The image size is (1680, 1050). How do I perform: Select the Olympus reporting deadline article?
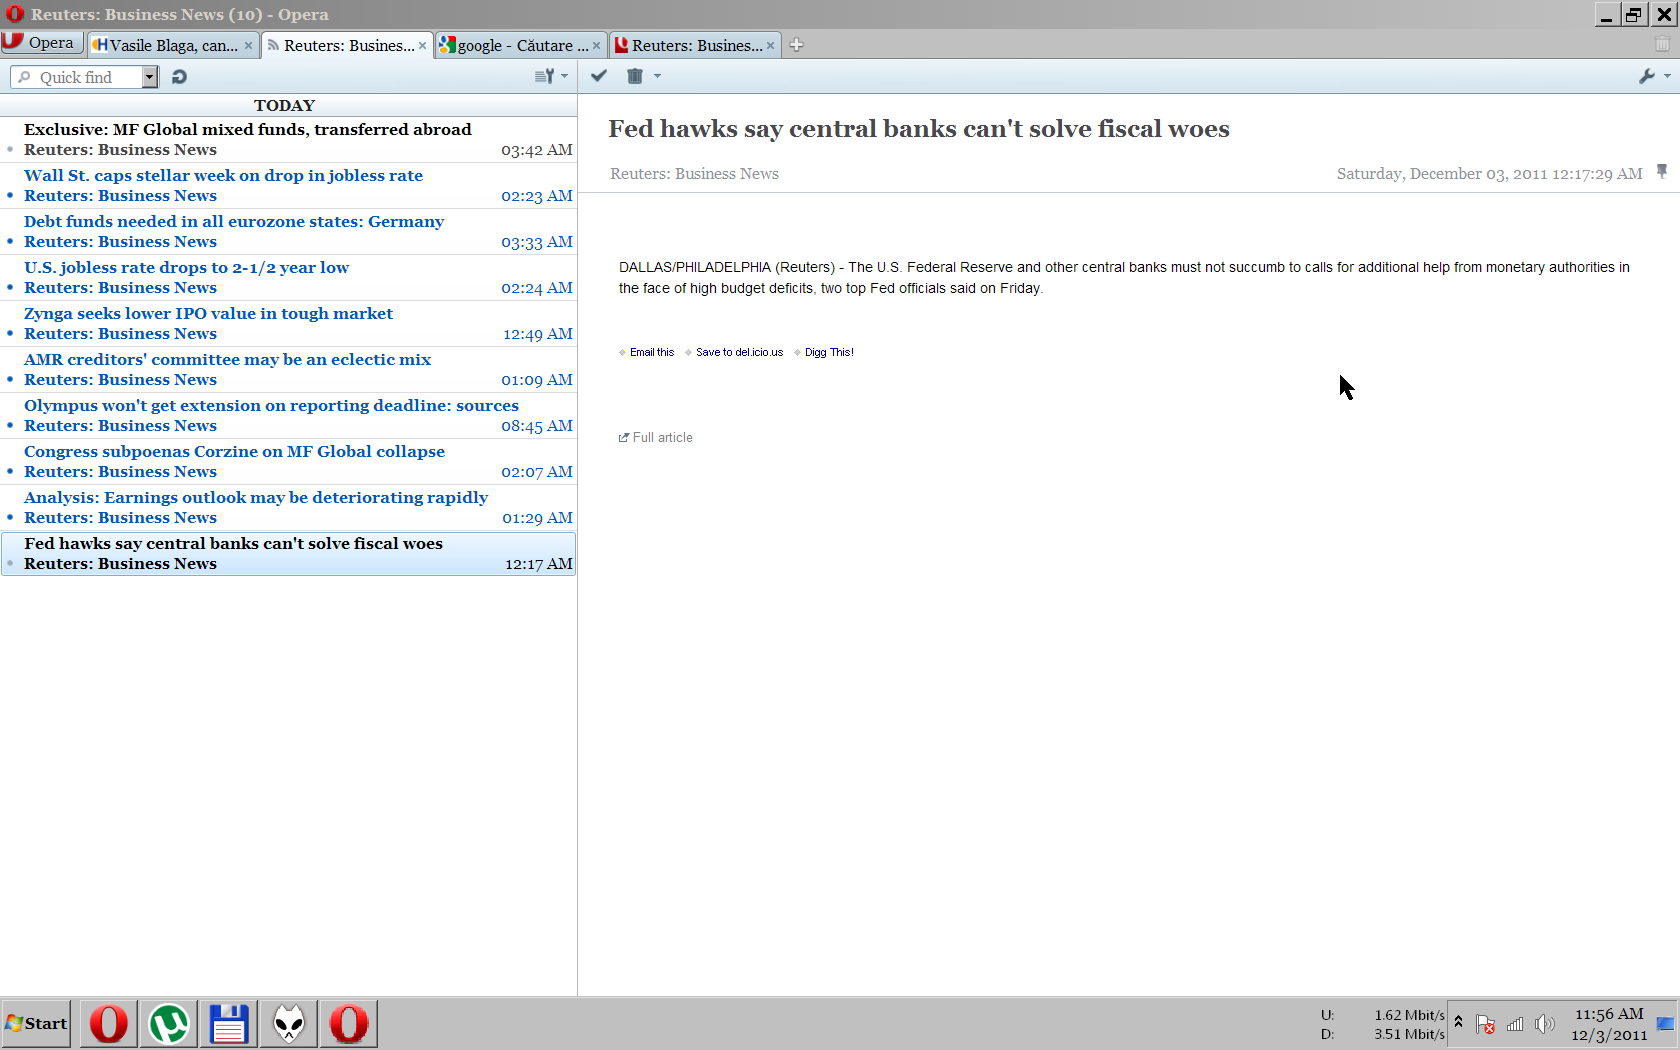point(271,406)
